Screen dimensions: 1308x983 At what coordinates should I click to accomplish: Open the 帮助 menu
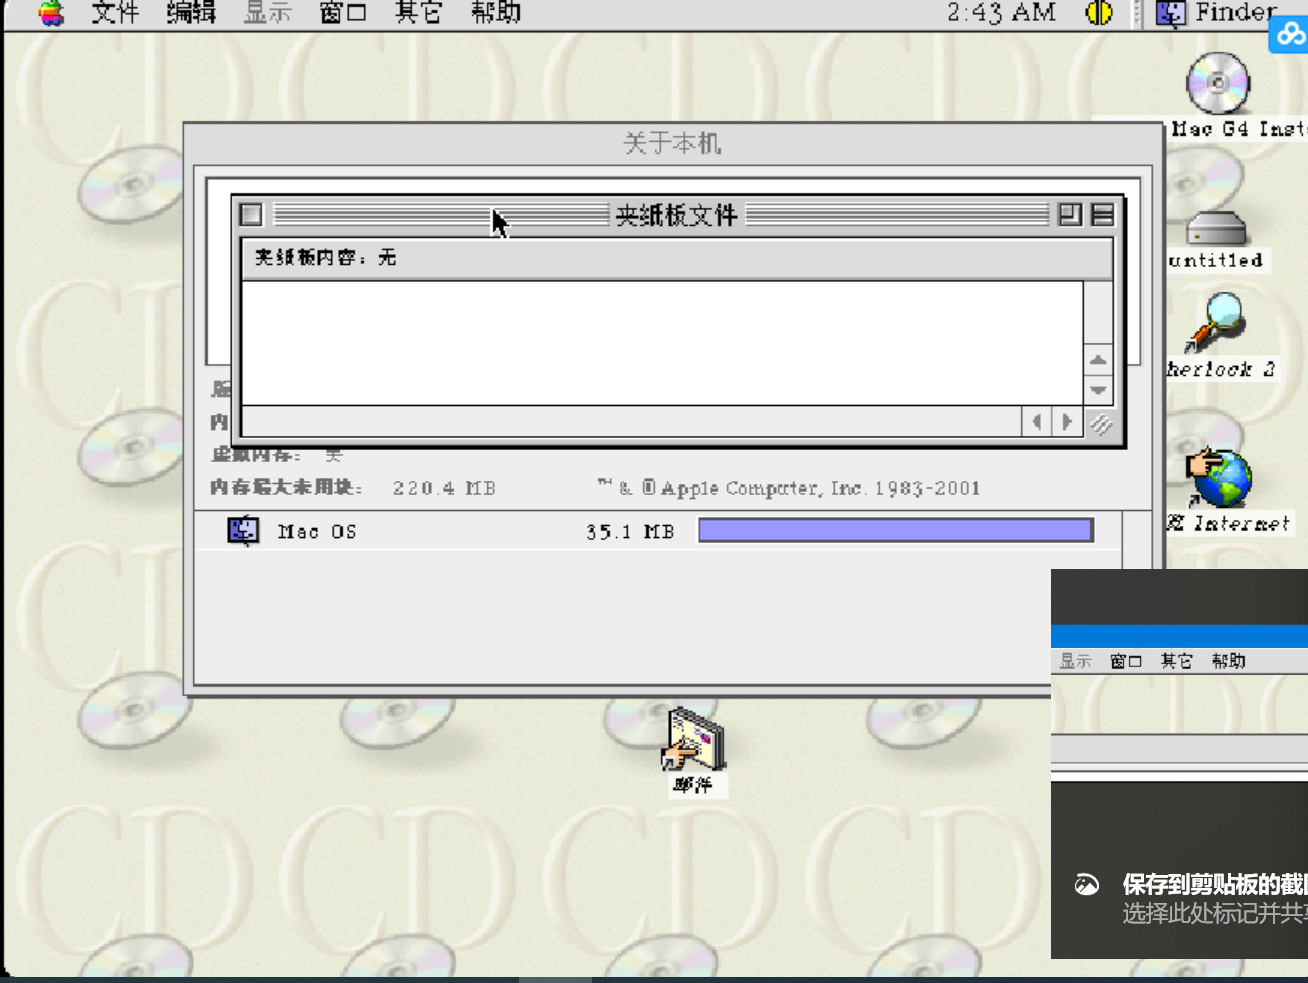(x=494, y=13)
